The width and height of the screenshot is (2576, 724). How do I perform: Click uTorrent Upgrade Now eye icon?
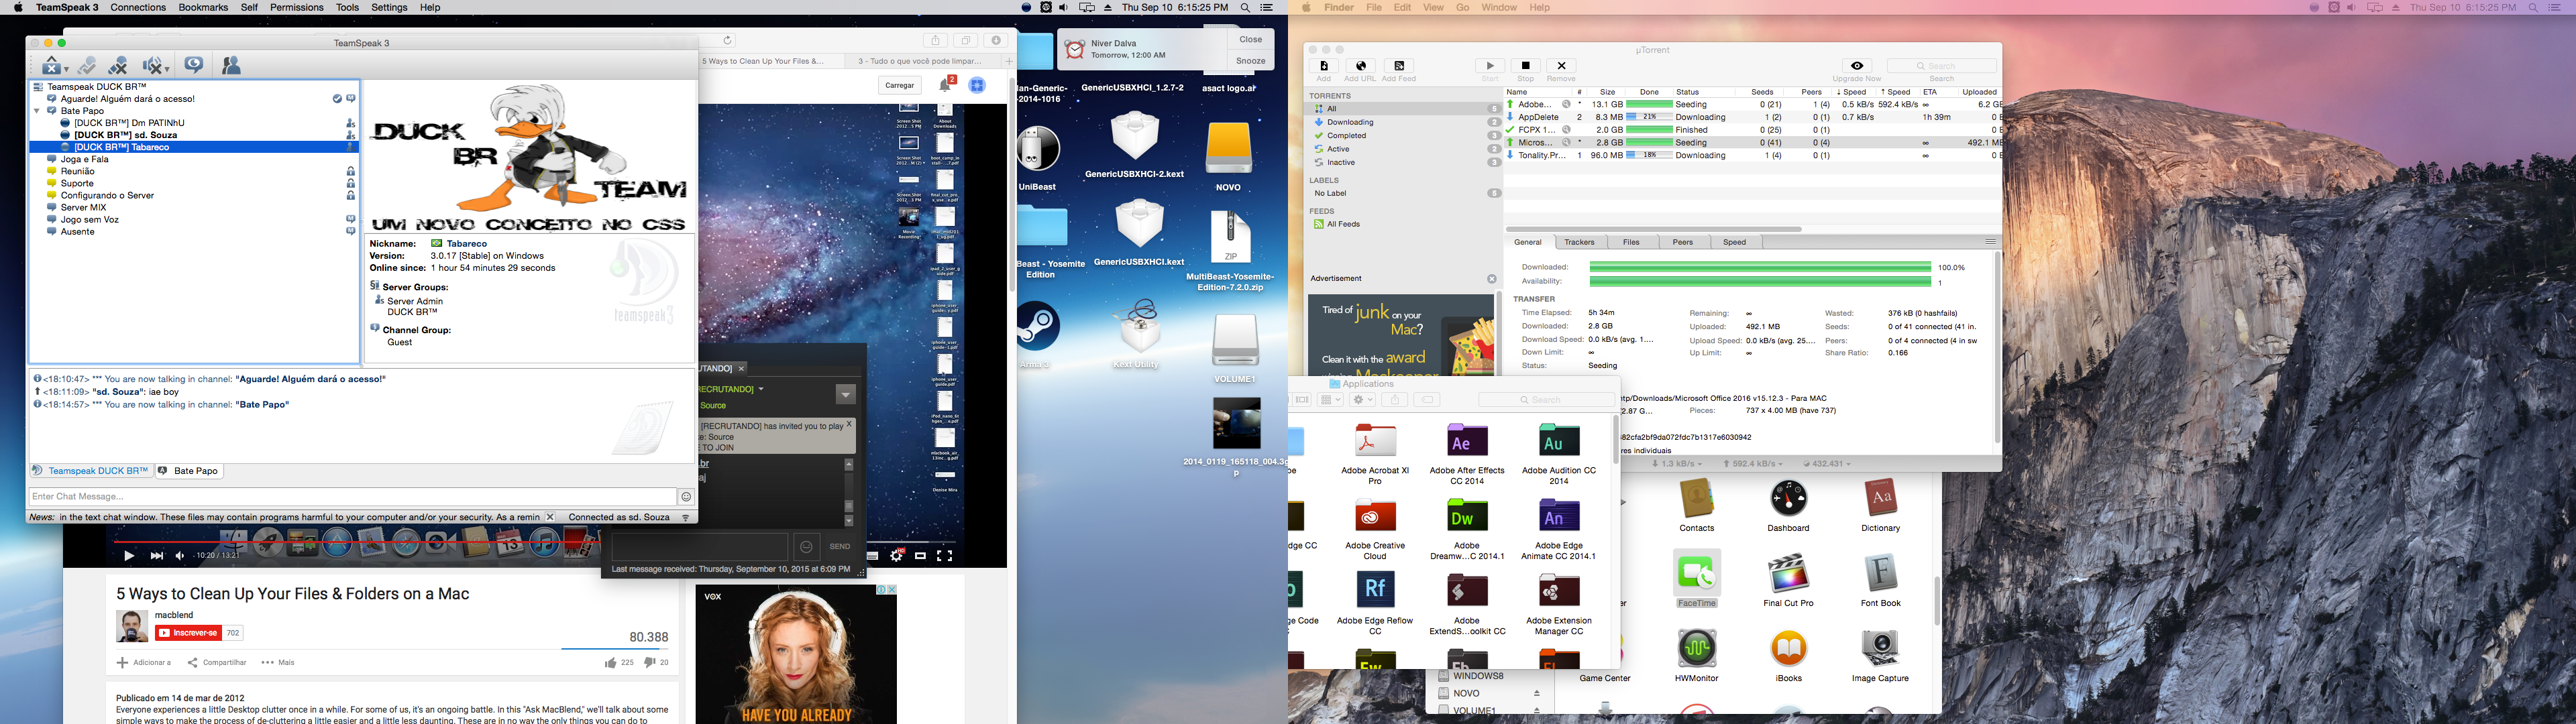pos(1857,66)
